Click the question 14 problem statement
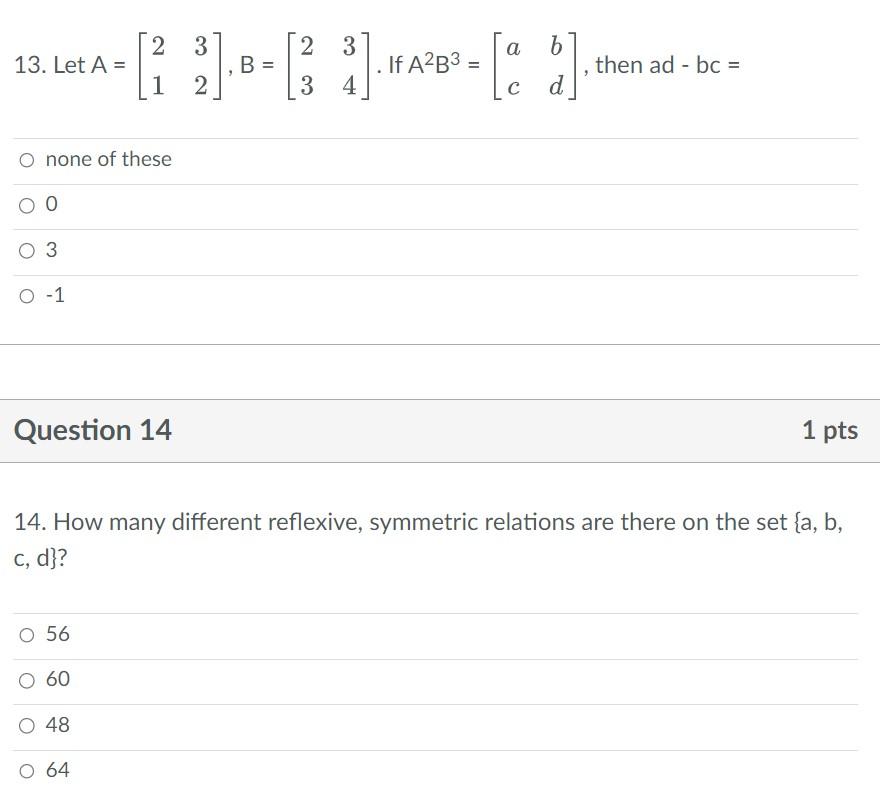The image size is (880, 804). [430, 535]
